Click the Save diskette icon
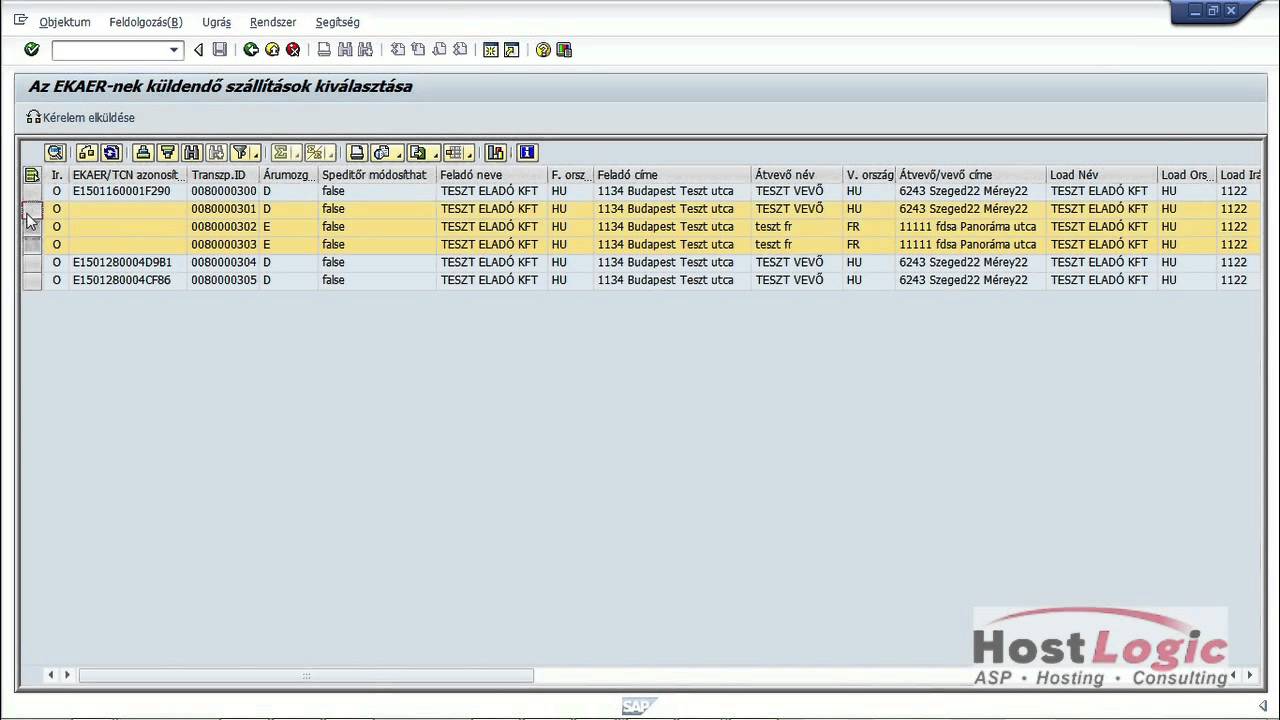Viewport: 1280px width, 720px height. tap(220, 50)
